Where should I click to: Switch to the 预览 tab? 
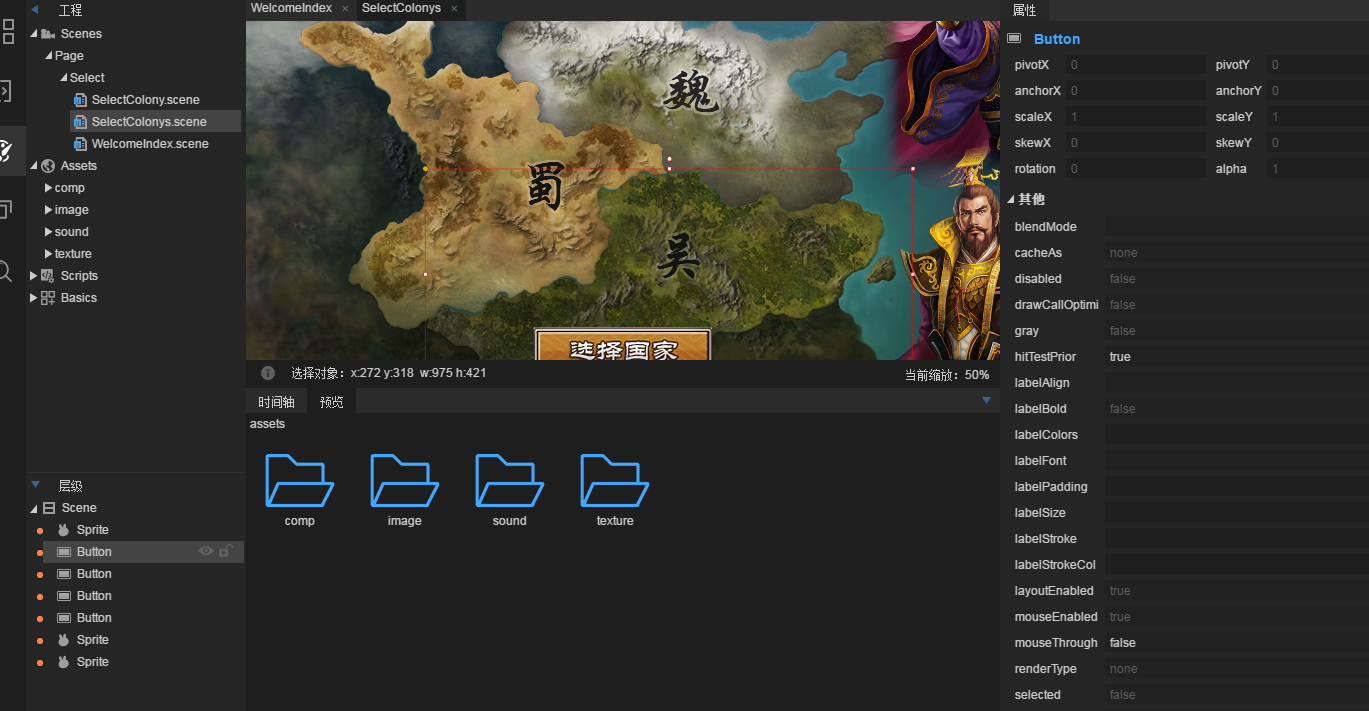331,402
